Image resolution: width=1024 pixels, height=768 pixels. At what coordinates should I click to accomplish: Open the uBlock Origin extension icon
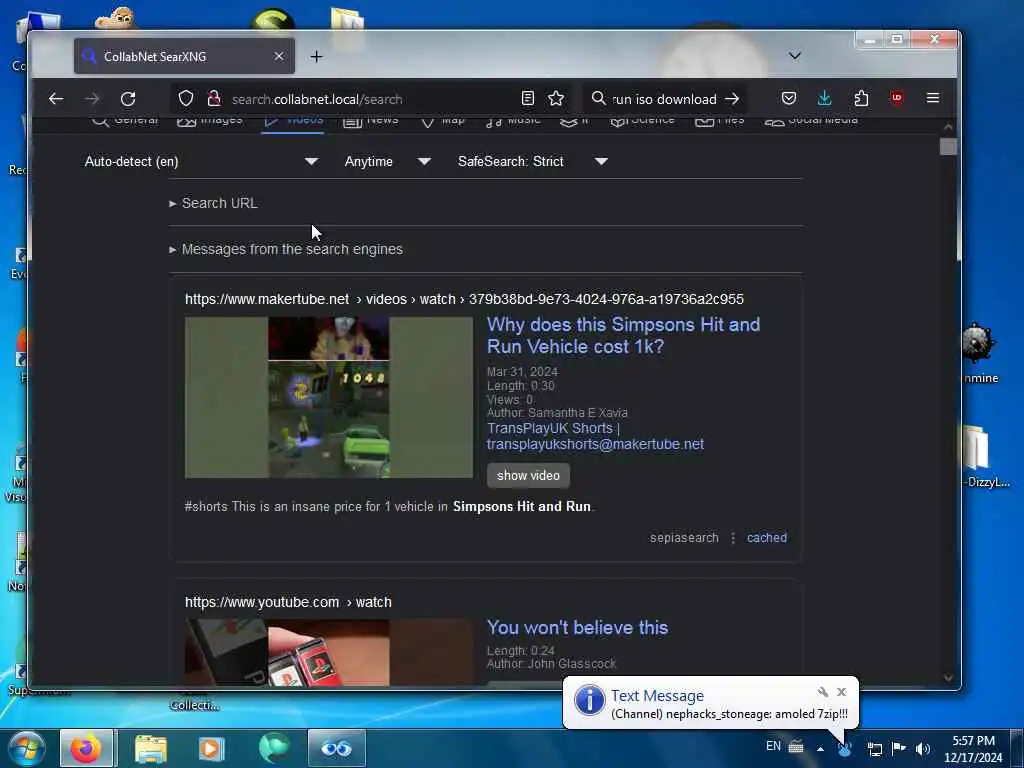pyautogui.click(x=897, y=98)
